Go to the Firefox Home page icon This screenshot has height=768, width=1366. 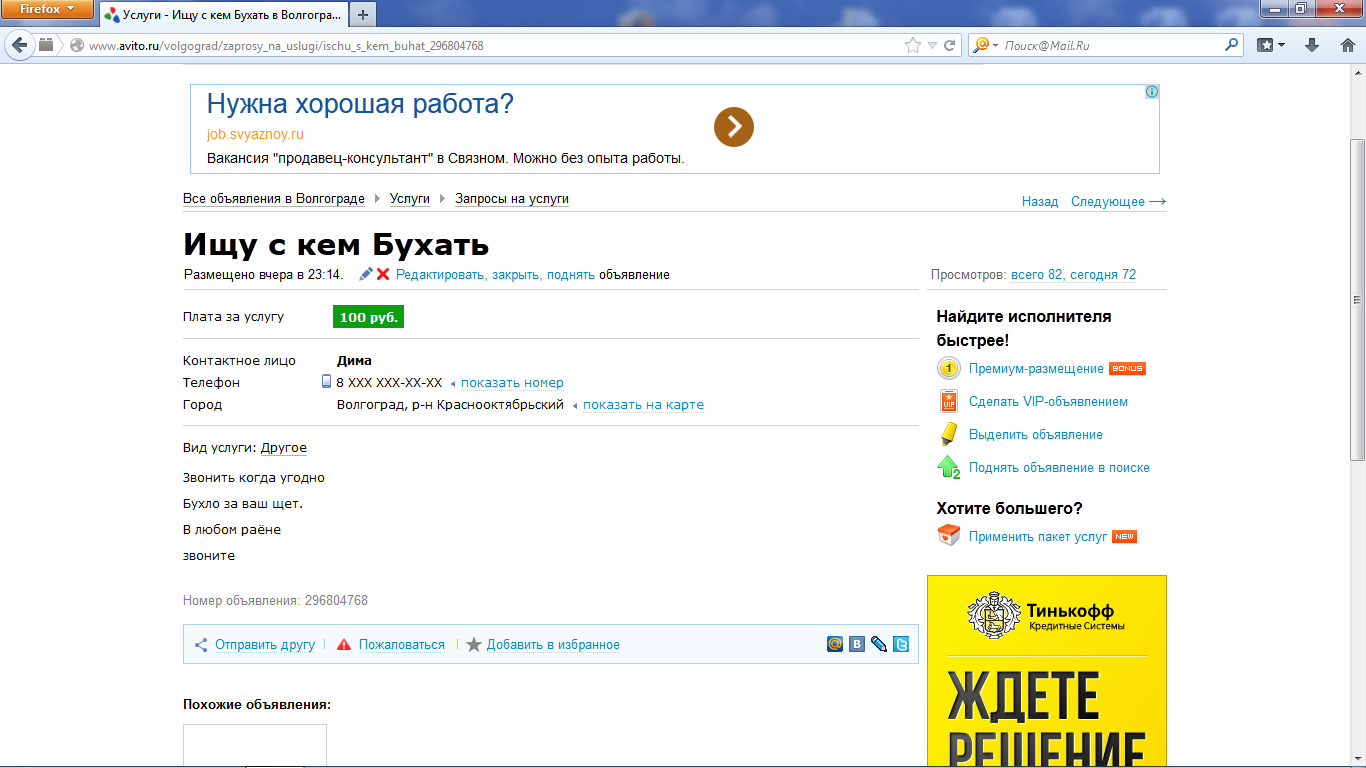(x=1346, y=45)
